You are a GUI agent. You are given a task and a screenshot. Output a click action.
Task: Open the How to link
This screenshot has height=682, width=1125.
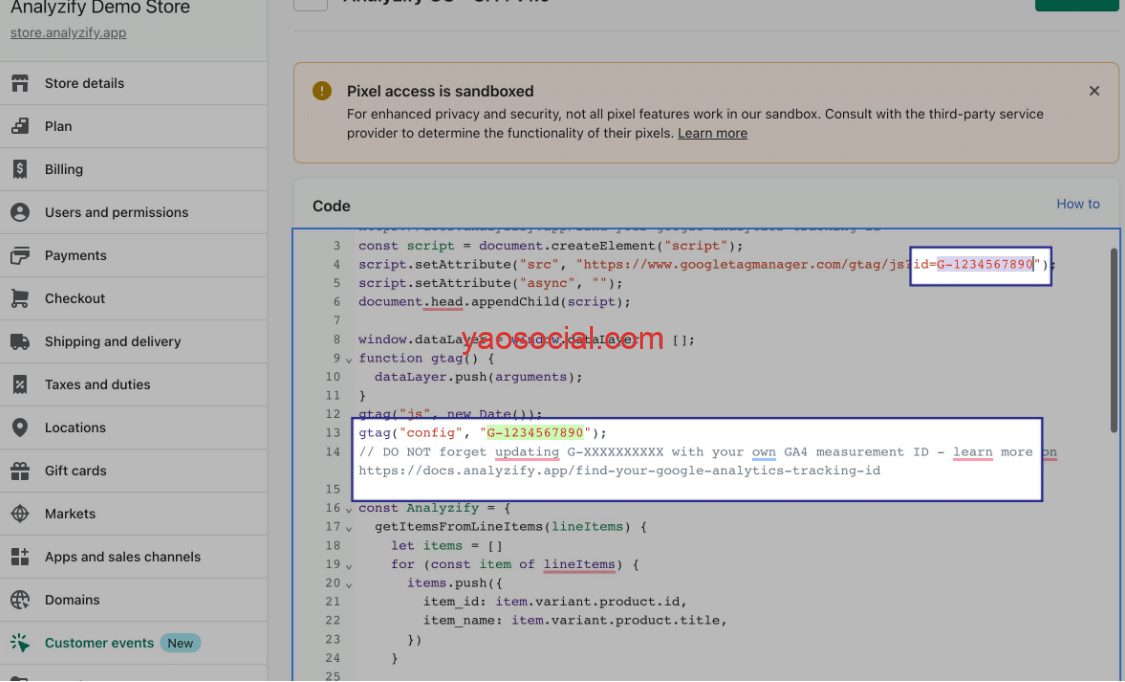(1077, 204)
